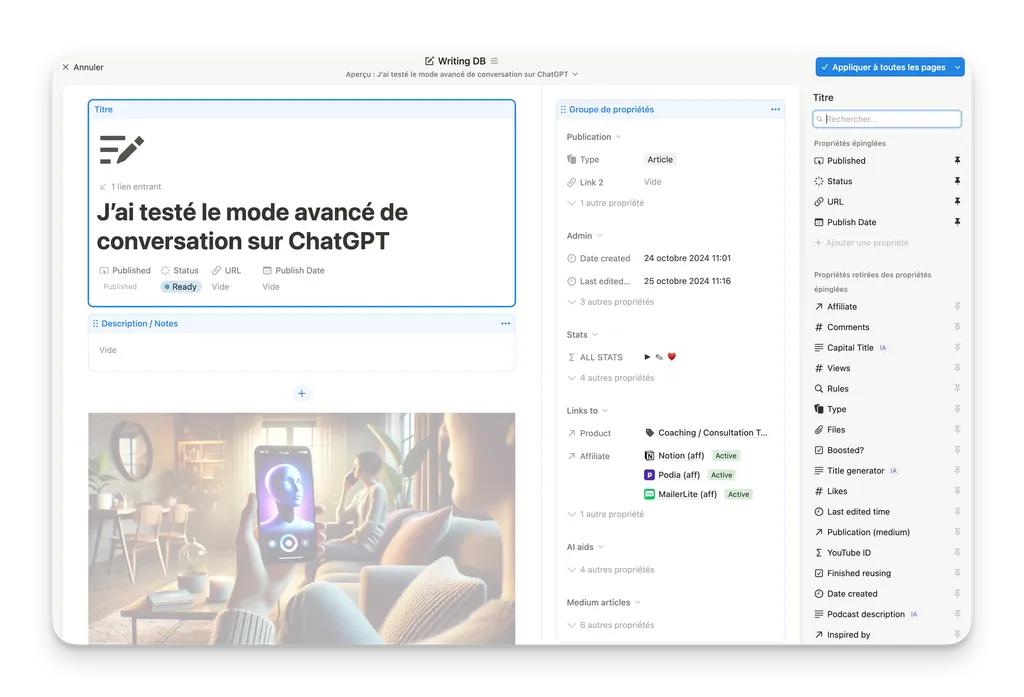1024x697 pixels.
Task: Unpin the Status property
Action: [957, 181]
